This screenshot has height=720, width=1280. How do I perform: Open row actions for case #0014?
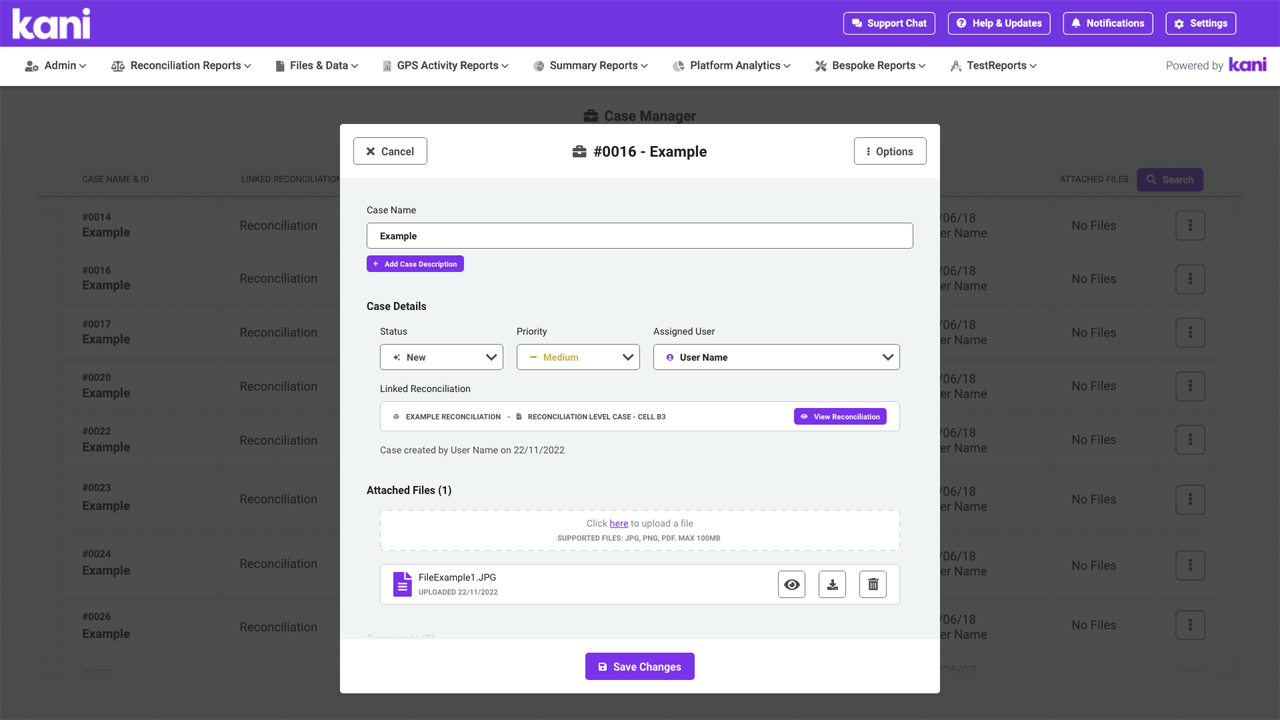(x=1189, y=225)
